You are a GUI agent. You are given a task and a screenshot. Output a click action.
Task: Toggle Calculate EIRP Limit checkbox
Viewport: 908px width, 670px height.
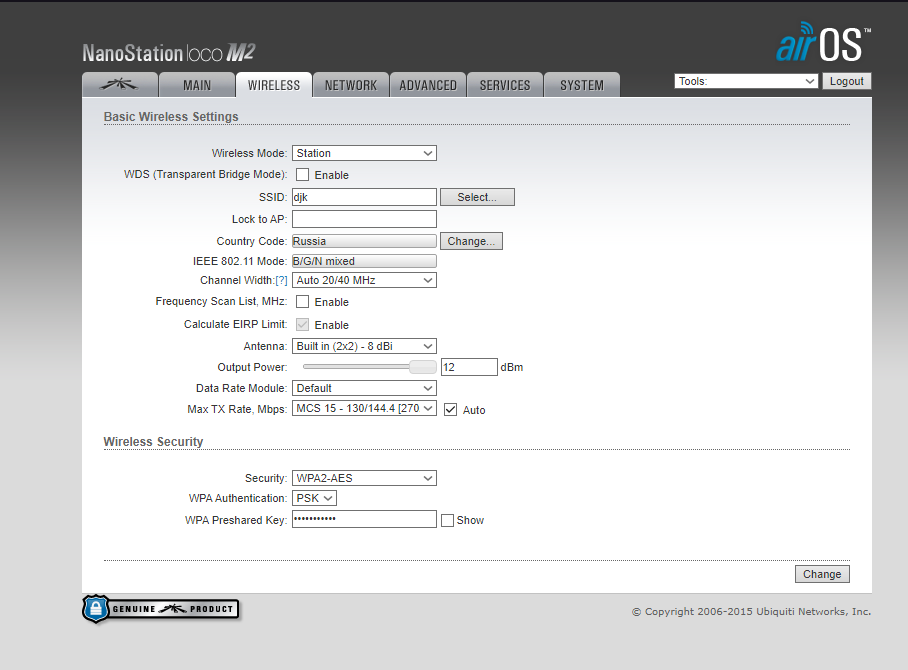(302, 324)
